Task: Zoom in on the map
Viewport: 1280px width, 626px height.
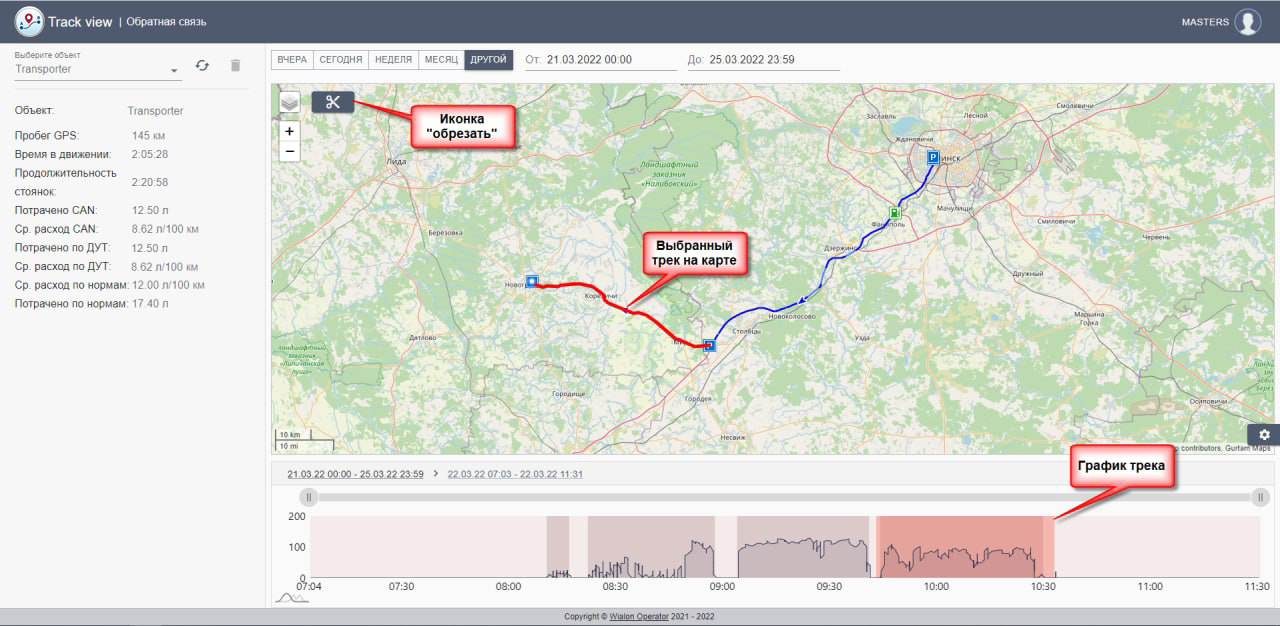Action: click(289, 131)
